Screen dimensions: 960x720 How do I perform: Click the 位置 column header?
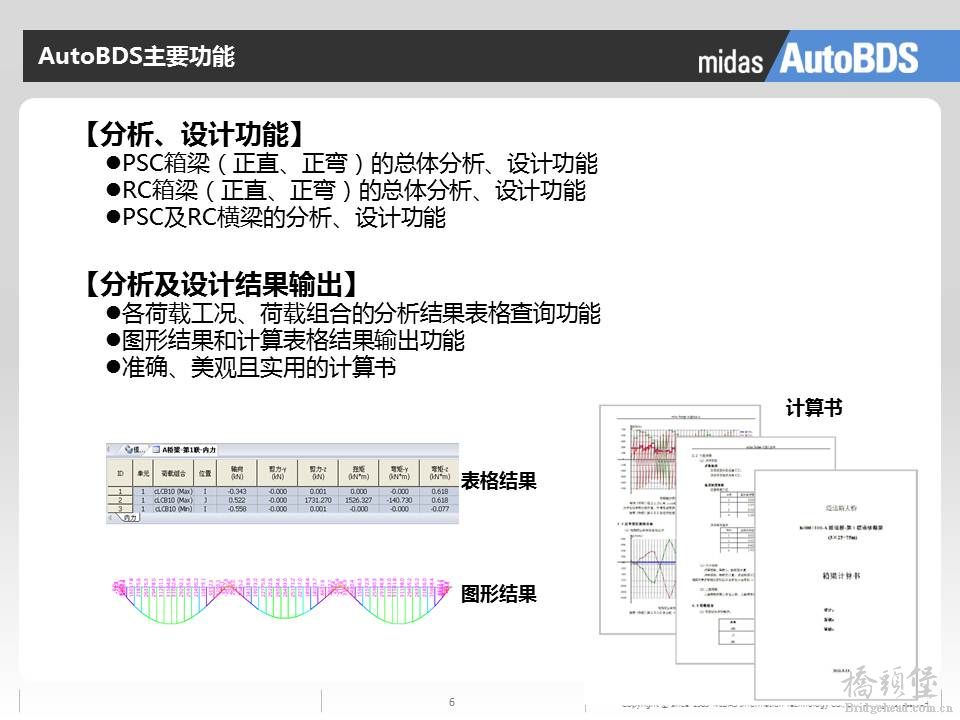205,473
